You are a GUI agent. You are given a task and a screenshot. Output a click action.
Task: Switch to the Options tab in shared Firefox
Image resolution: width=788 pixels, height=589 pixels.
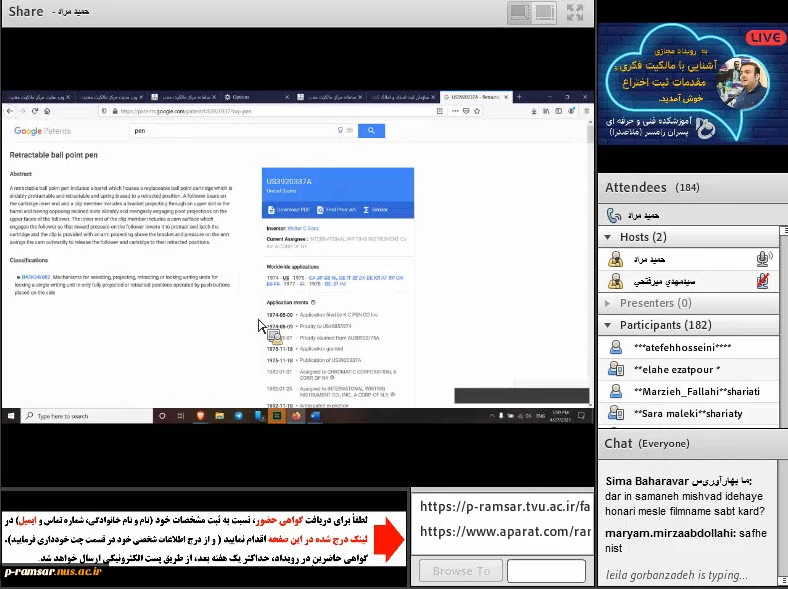pyautogui.click(x=256, y=97)
